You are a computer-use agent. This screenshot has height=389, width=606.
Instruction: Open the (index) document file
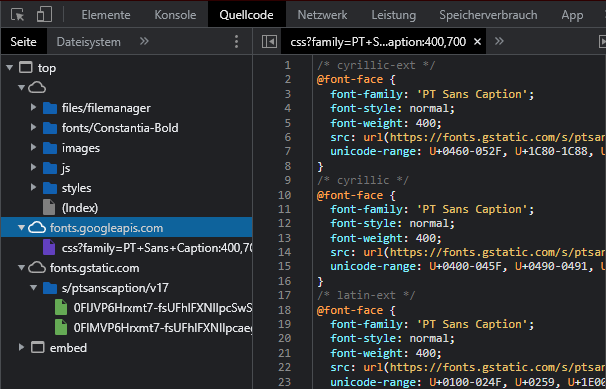(x=80, y=208)
